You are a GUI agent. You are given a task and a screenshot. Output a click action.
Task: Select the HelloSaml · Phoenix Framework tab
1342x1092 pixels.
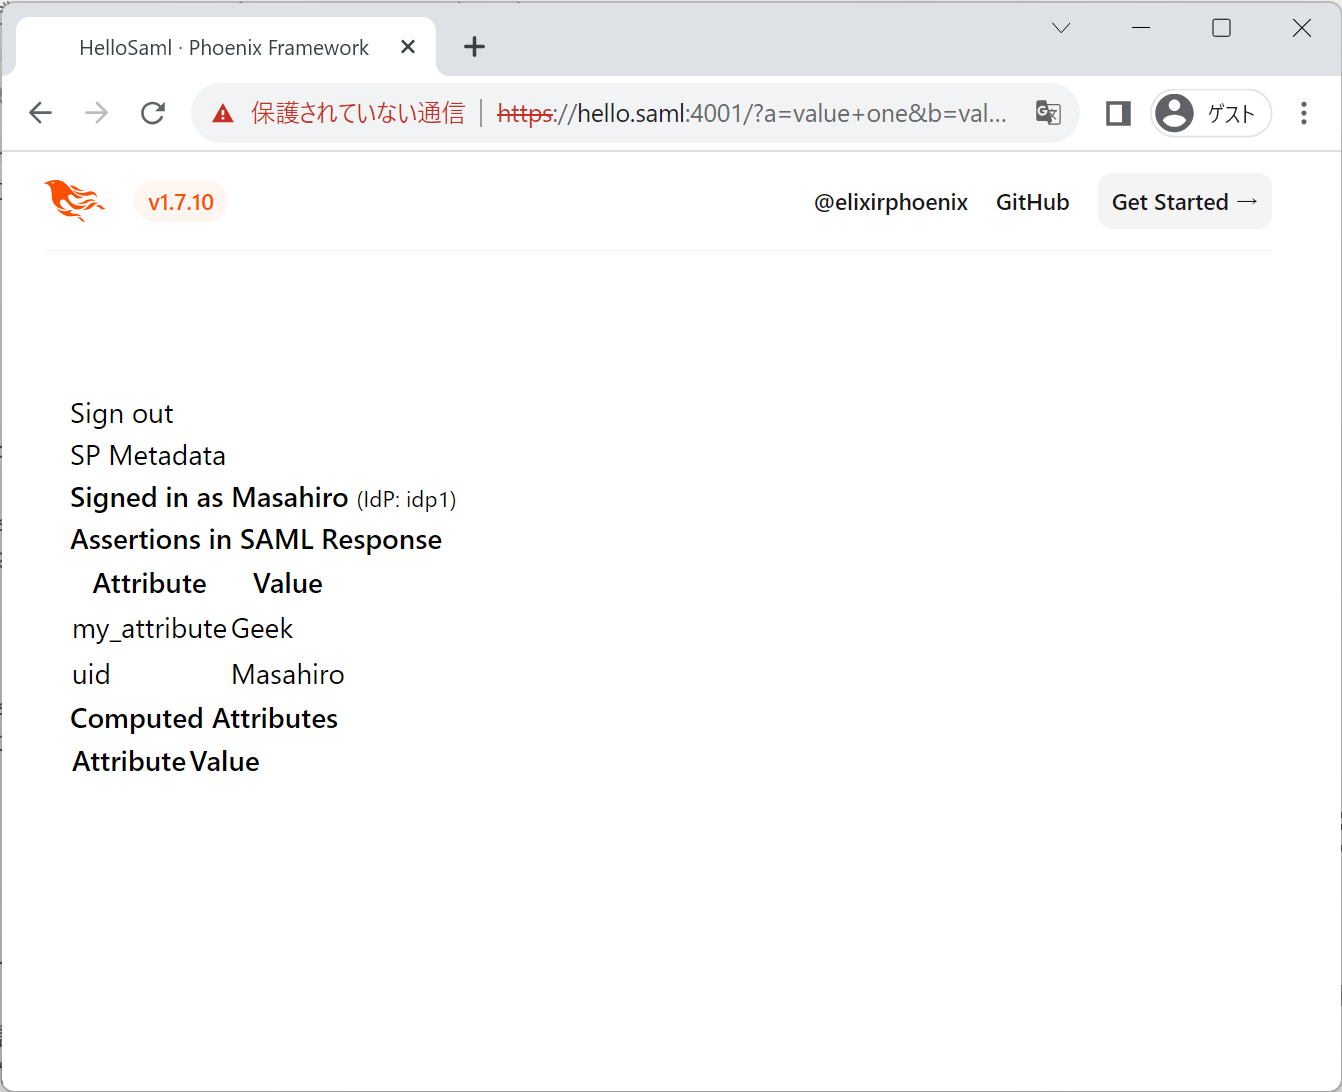pos(225,47)
